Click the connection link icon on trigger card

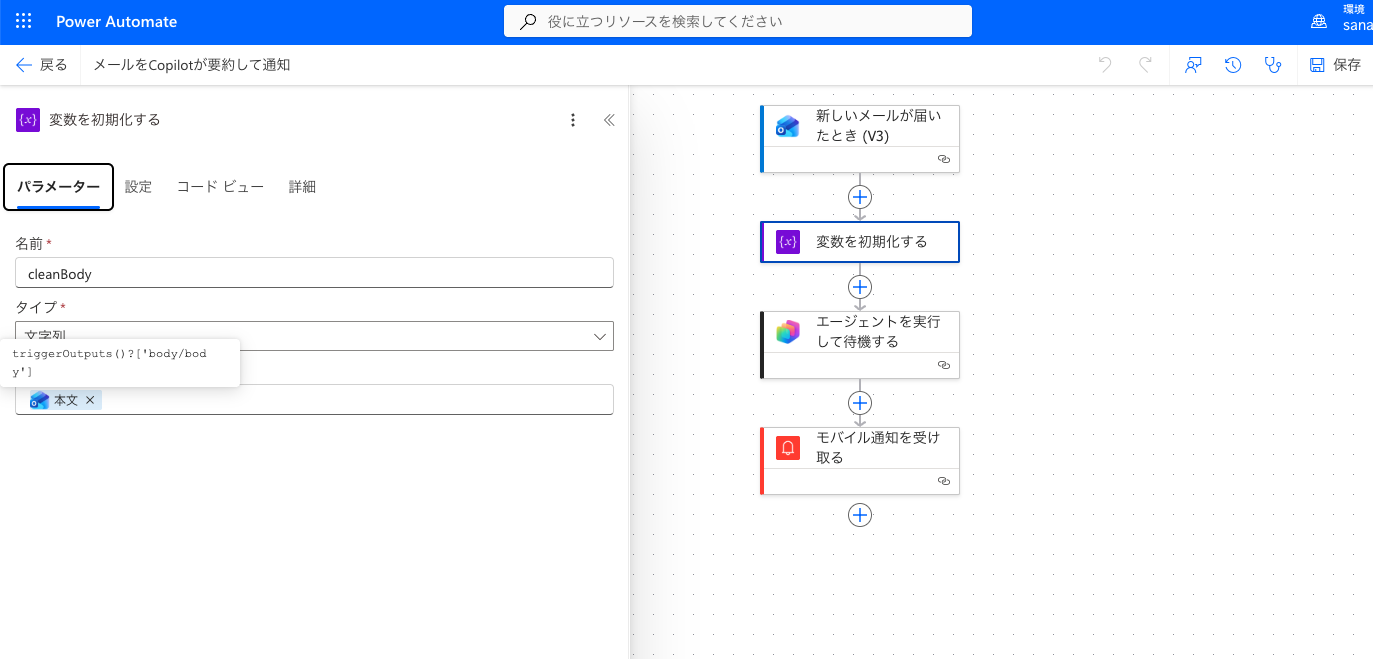point(943,159)
